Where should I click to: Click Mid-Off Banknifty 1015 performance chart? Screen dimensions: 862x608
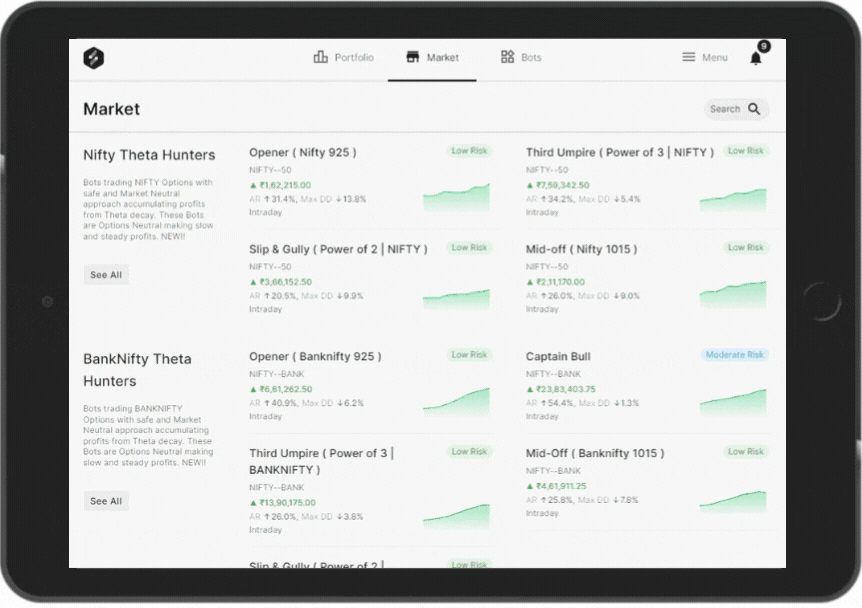pos(733,501)
